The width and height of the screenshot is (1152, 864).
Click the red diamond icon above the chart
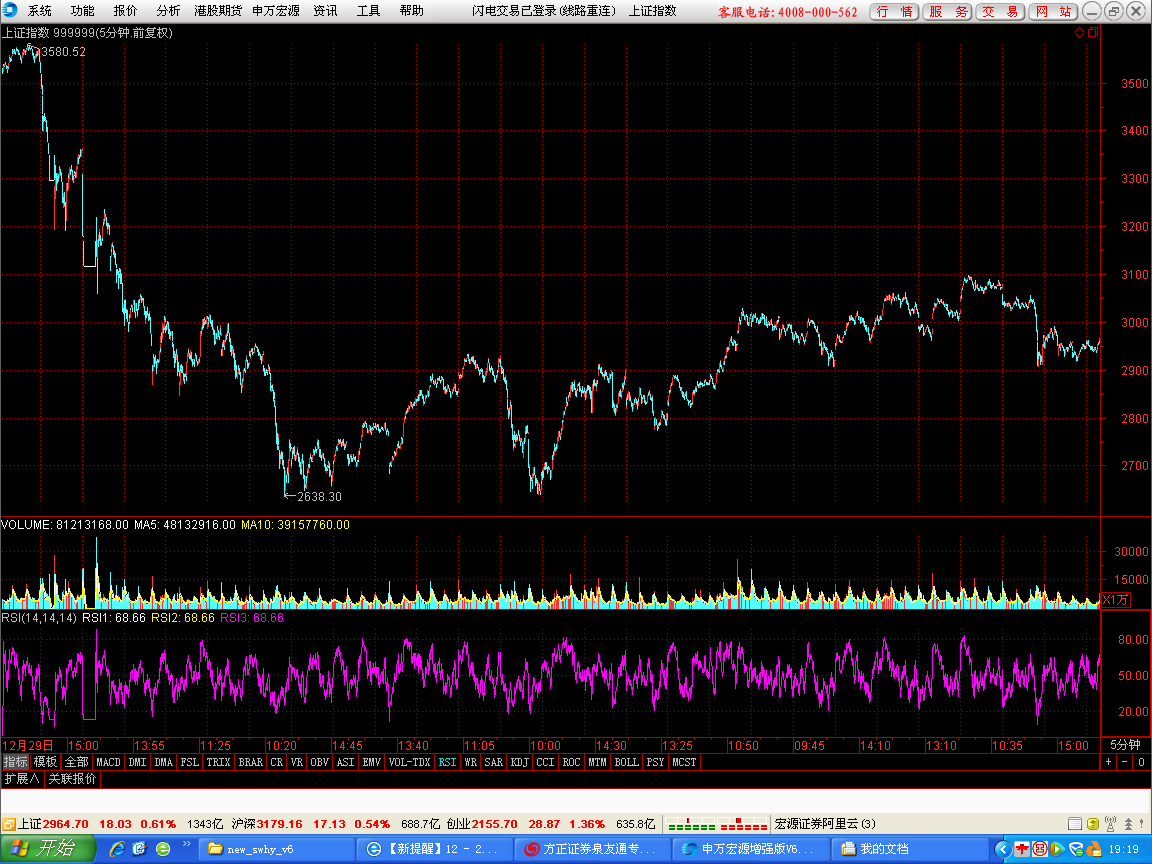click(1079, 32)
